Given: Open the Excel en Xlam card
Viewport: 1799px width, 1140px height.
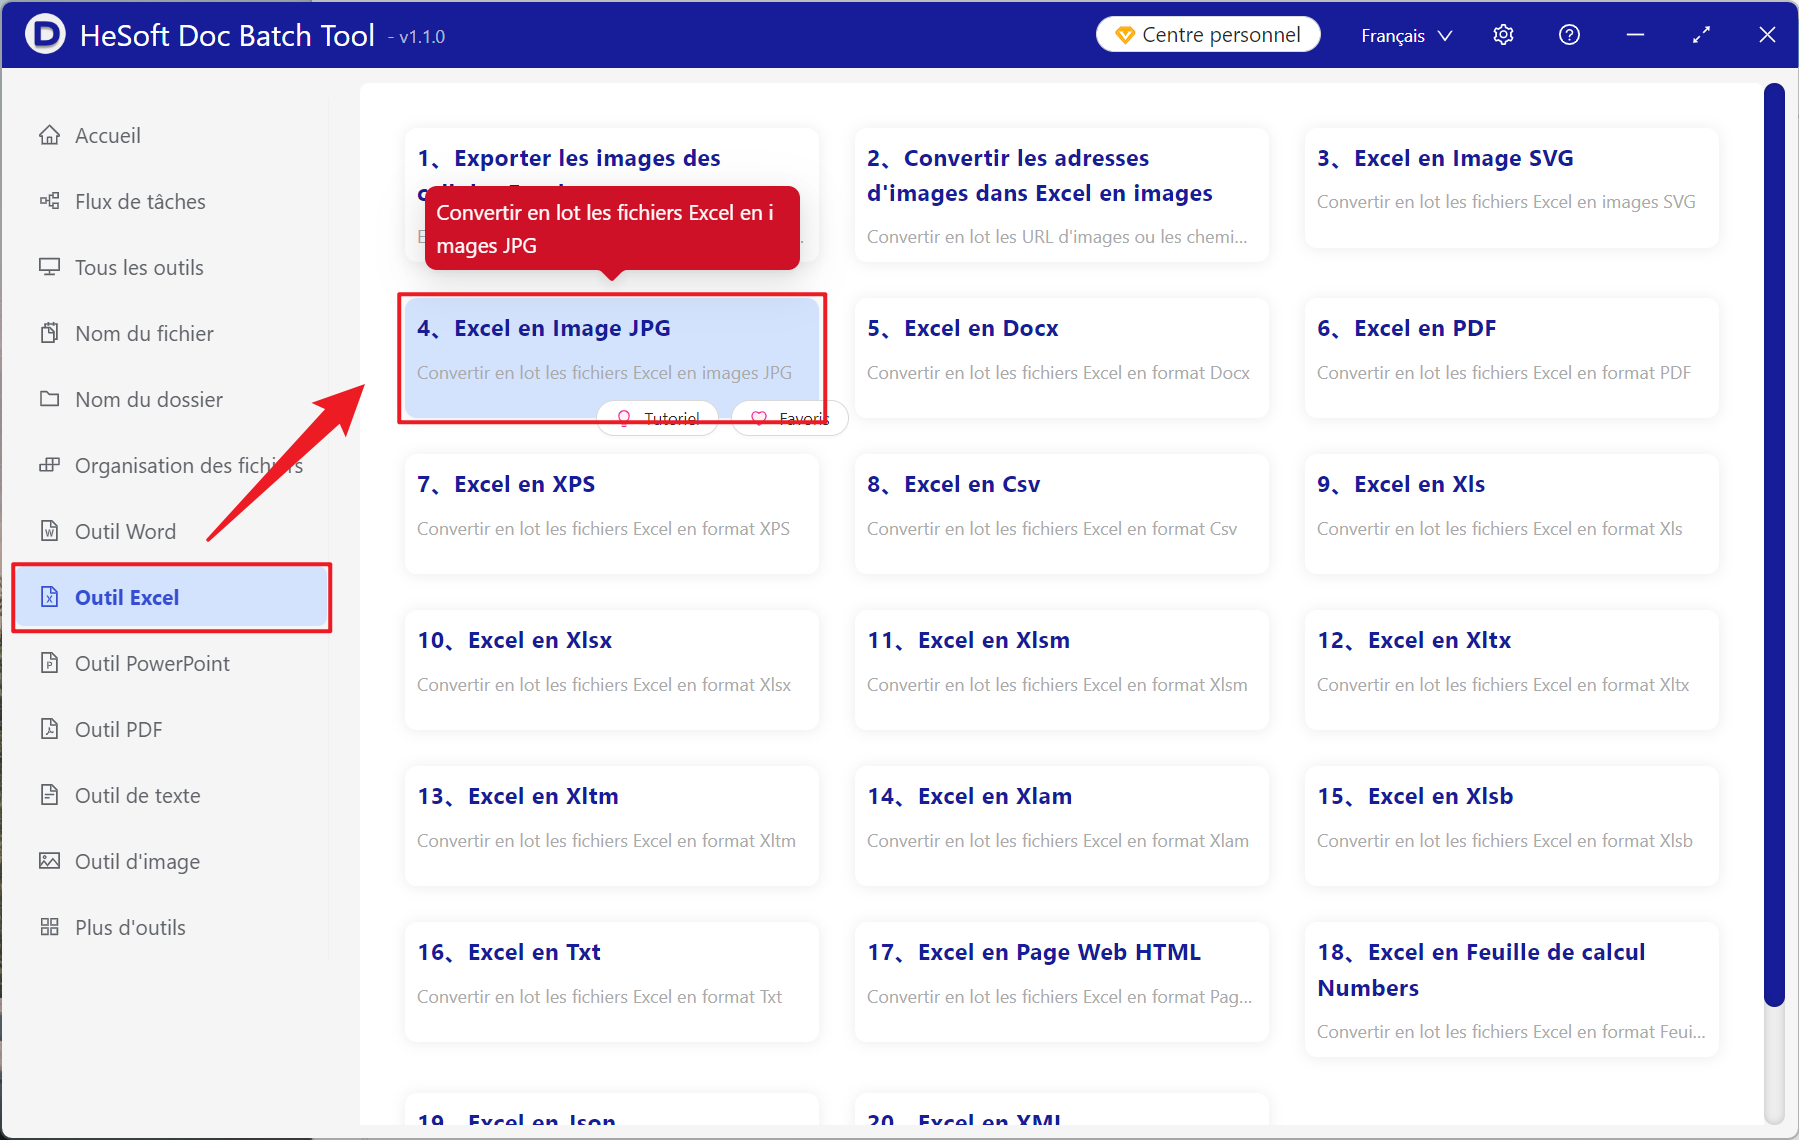Looking at the screenshot, I should point(1061,826).
